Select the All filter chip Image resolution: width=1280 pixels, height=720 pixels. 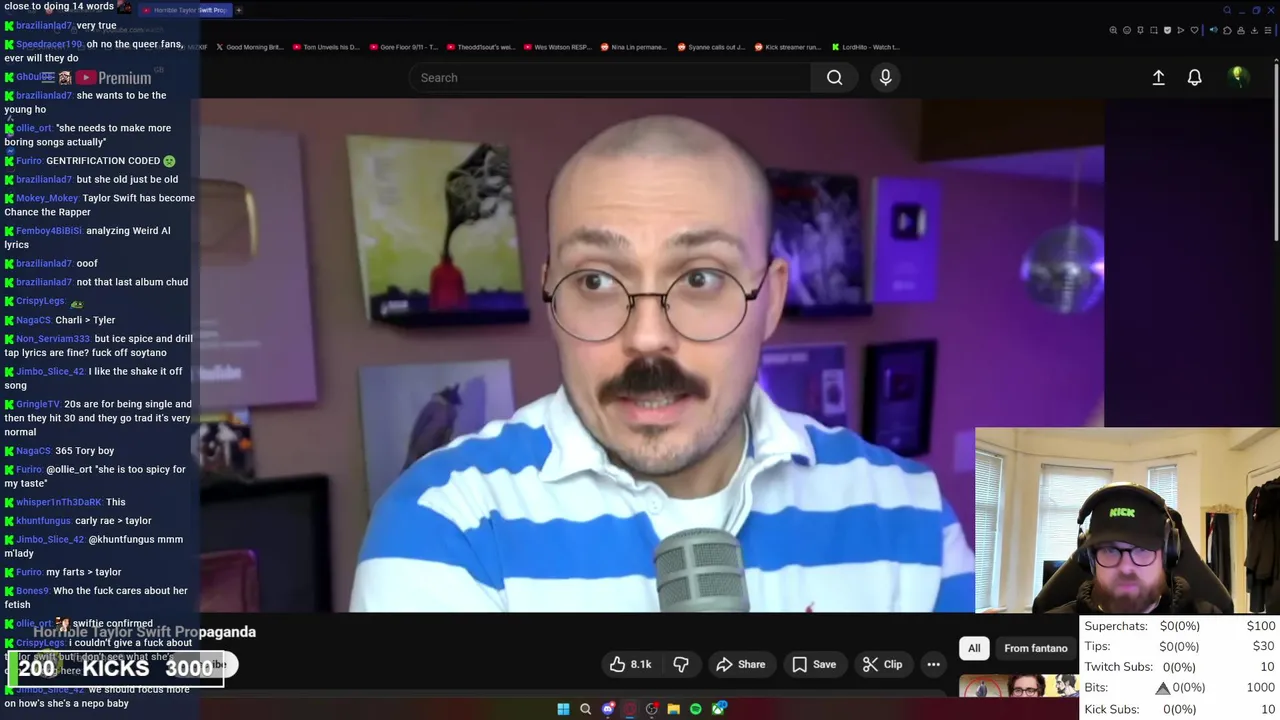point(974,648)
